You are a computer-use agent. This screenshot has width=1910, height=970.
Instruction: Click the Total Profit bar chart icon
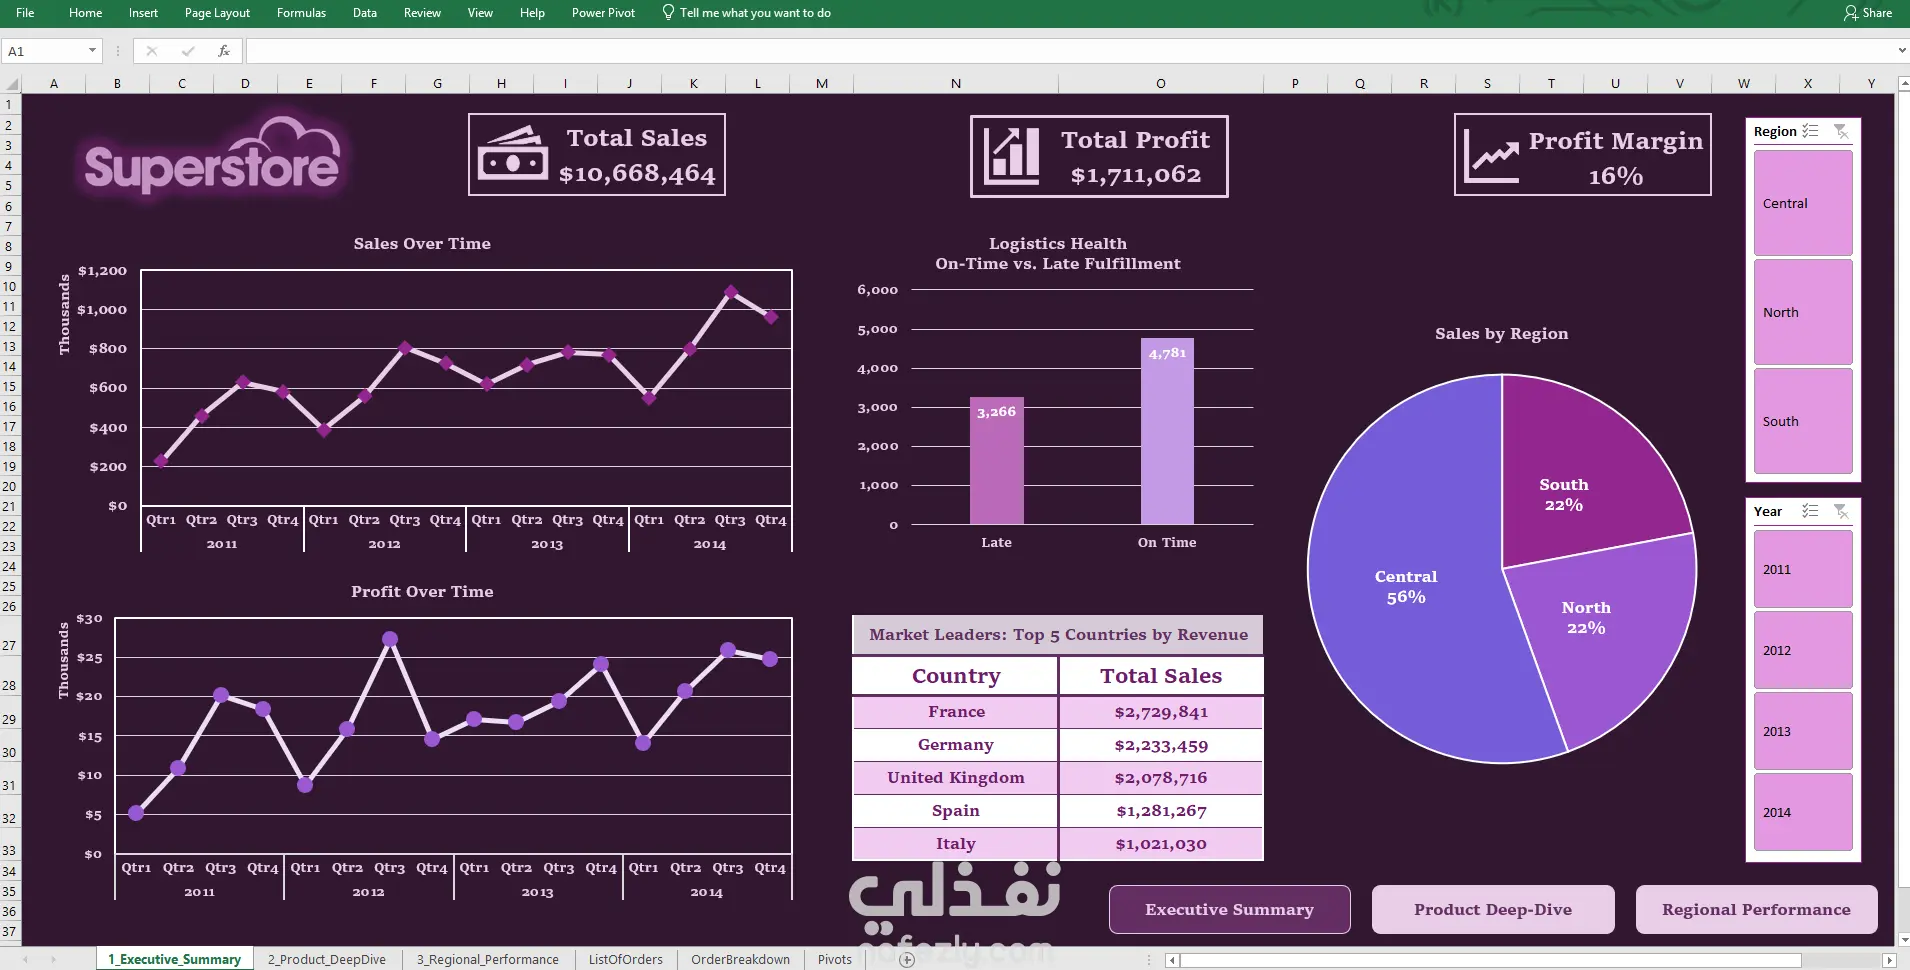coord(1011,155)
